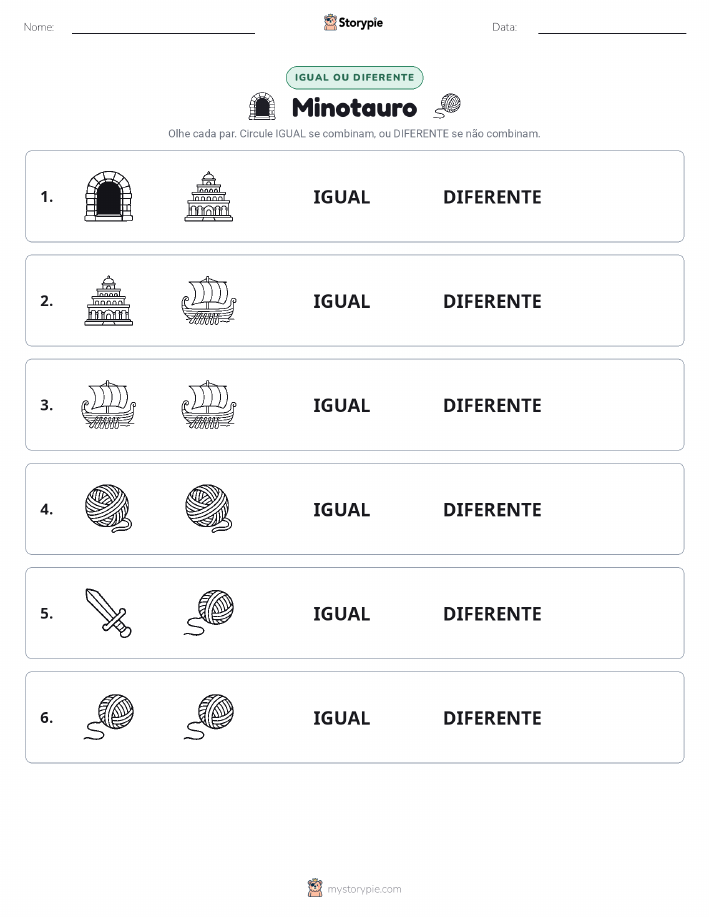Click the palace icon in row 2

pyautogui.click(x=109, y=301)
